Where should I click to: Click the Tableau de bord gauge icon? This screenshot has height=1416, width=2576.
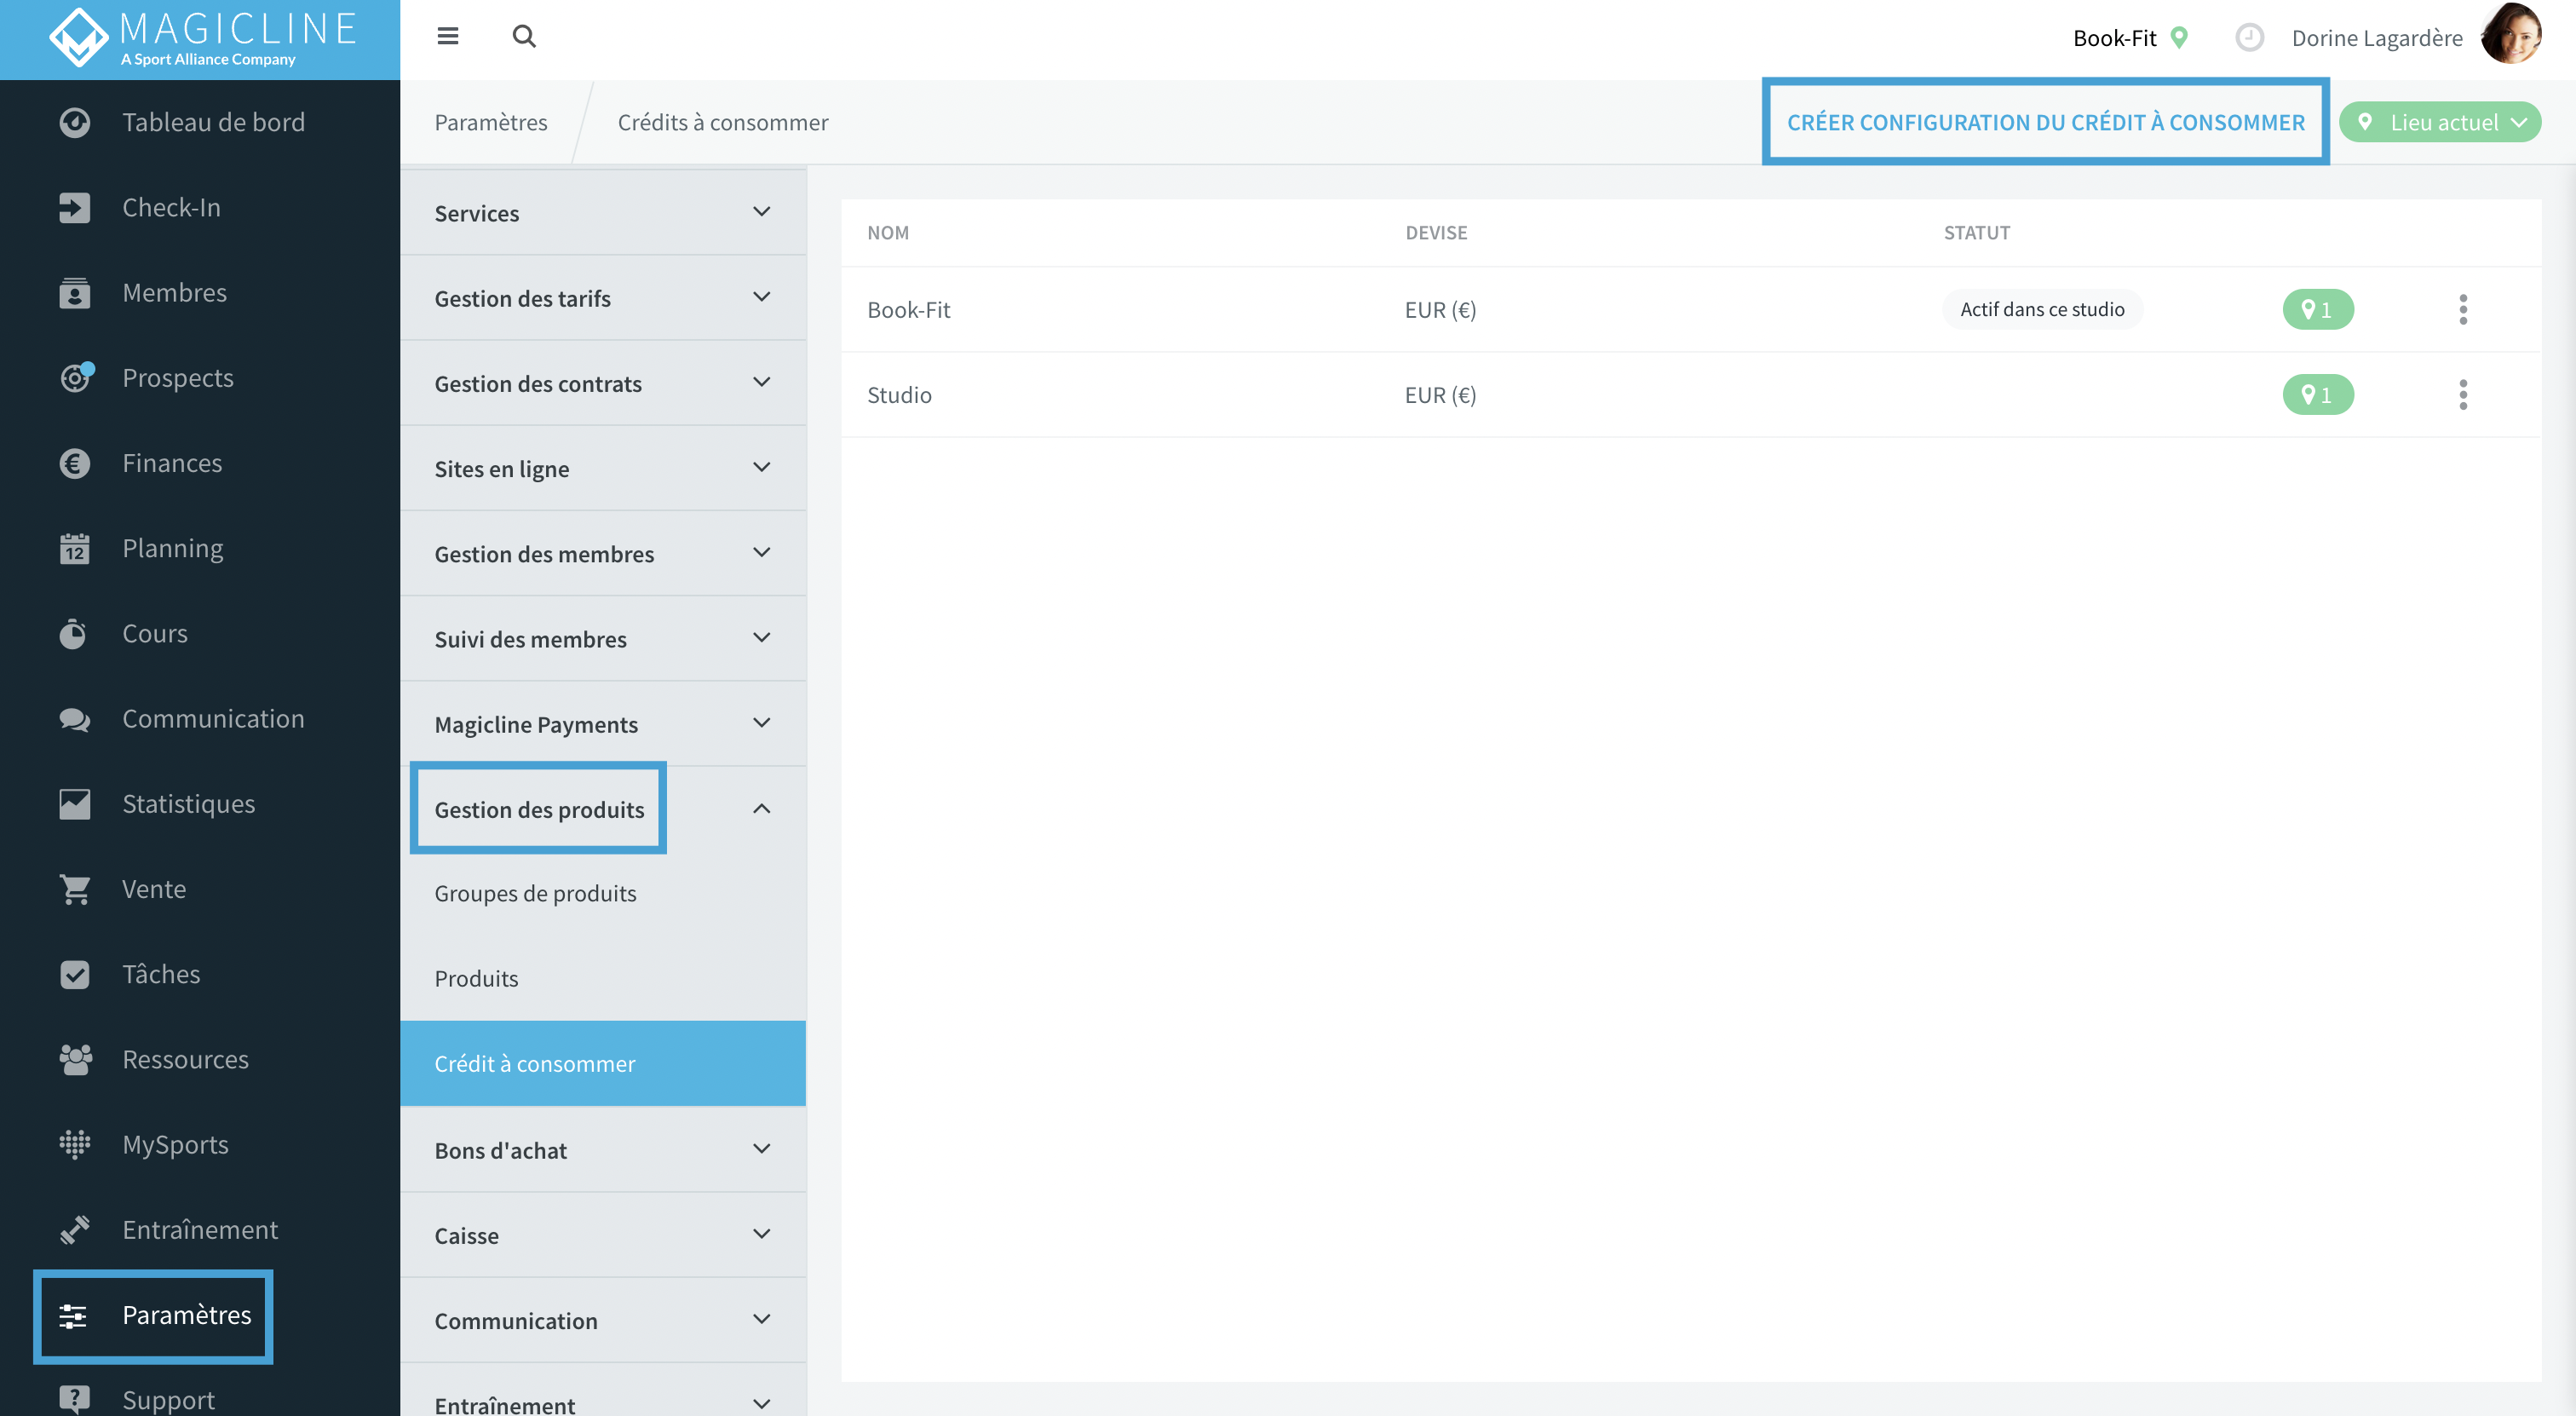pos(74,122)
